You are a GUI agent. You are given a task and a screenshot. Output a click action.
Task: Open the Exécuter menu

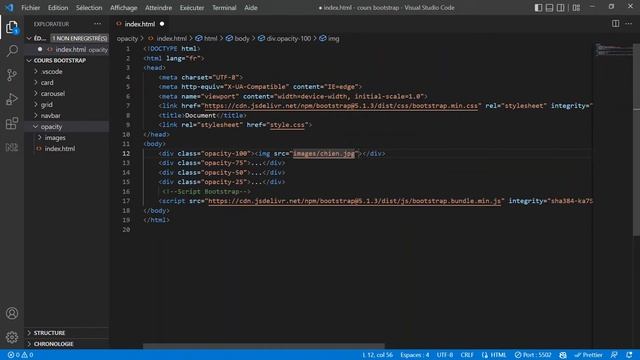coord(192,8)
